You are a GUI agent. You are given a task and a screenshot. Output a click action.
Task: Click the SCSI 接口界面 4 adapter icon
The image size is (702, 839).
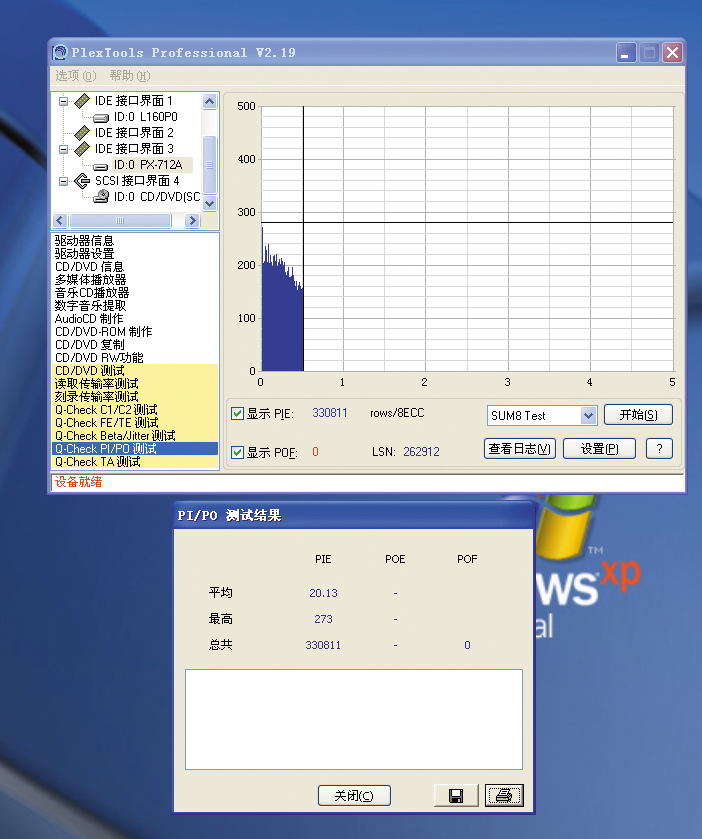click(x=82, y=181)
